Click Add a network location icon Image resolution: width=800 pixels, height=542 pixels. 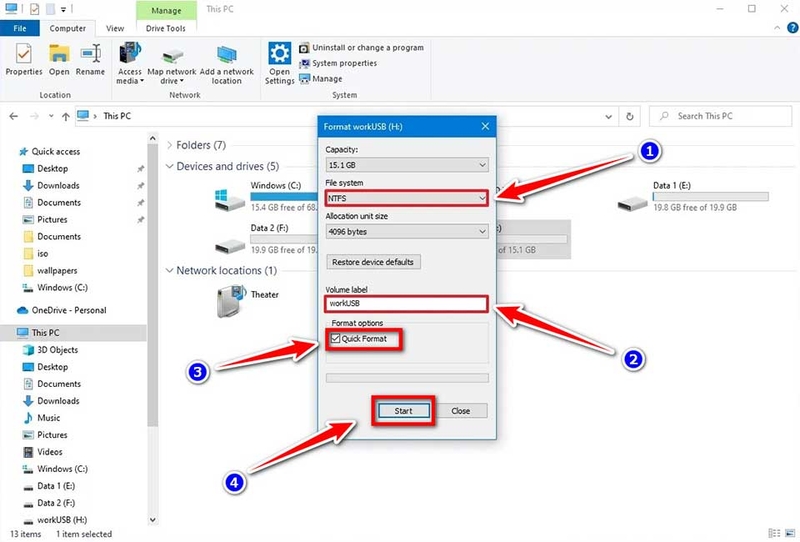click(x=227, y=64)
